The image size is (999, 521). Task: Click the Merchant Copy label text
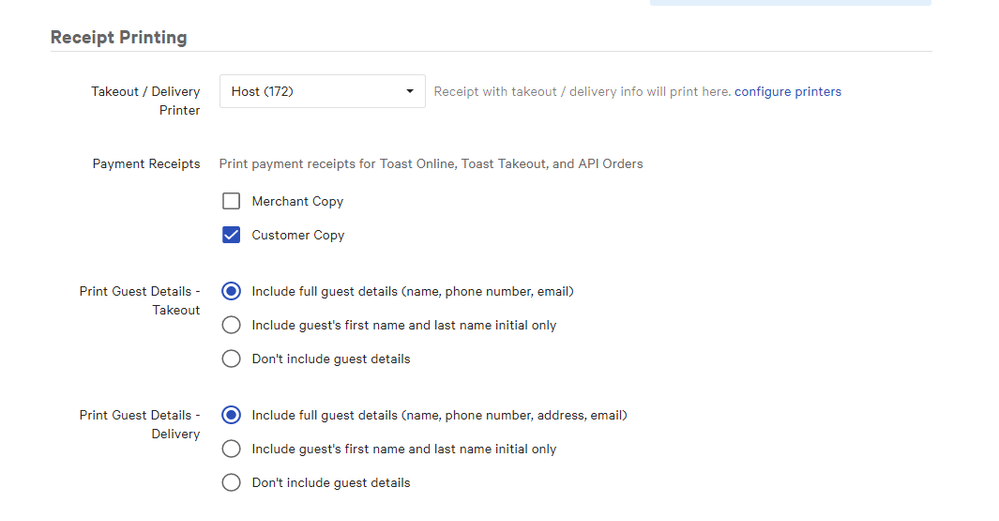point(297,202)
